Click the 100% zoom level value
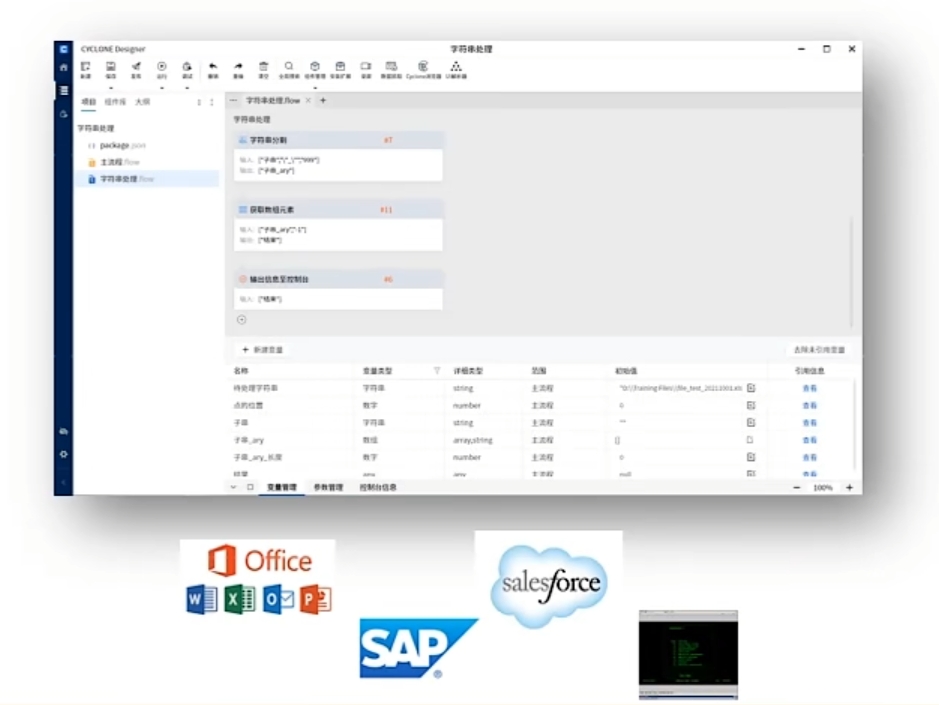Screen dimensions: 939x705 point(823,488)
